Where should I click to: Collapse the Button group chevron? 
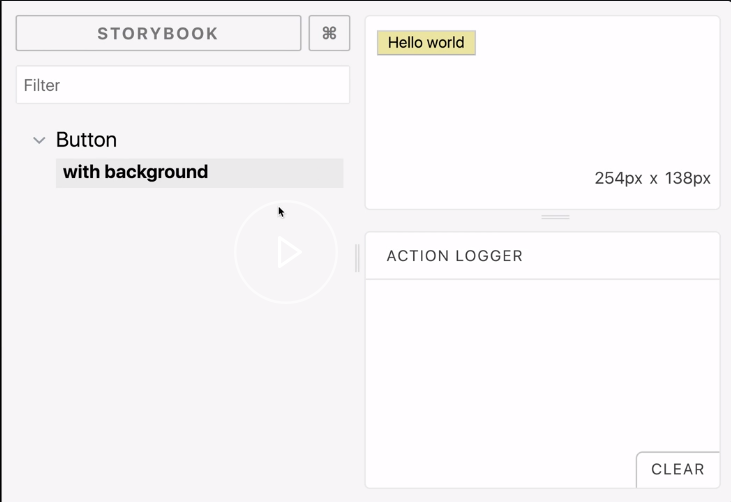point(39,140)
